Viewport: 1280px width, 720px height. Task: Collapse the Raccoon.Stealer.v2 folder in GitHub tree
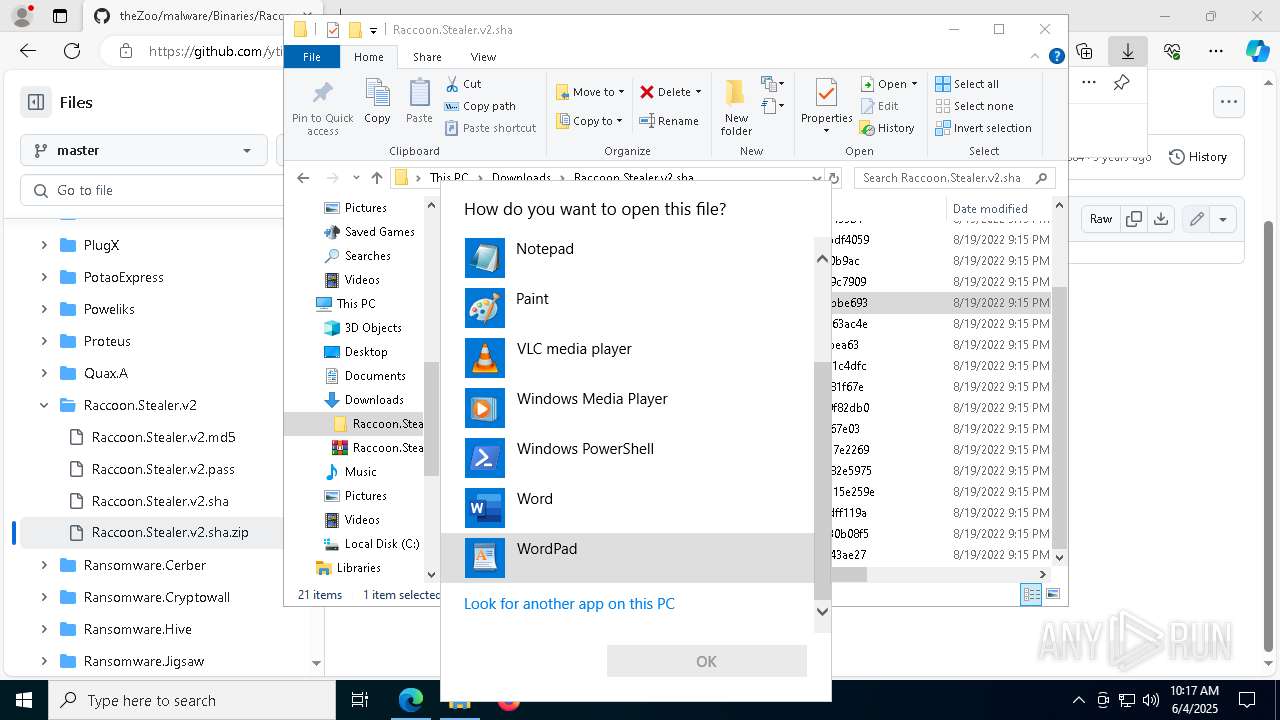(43, 405)
